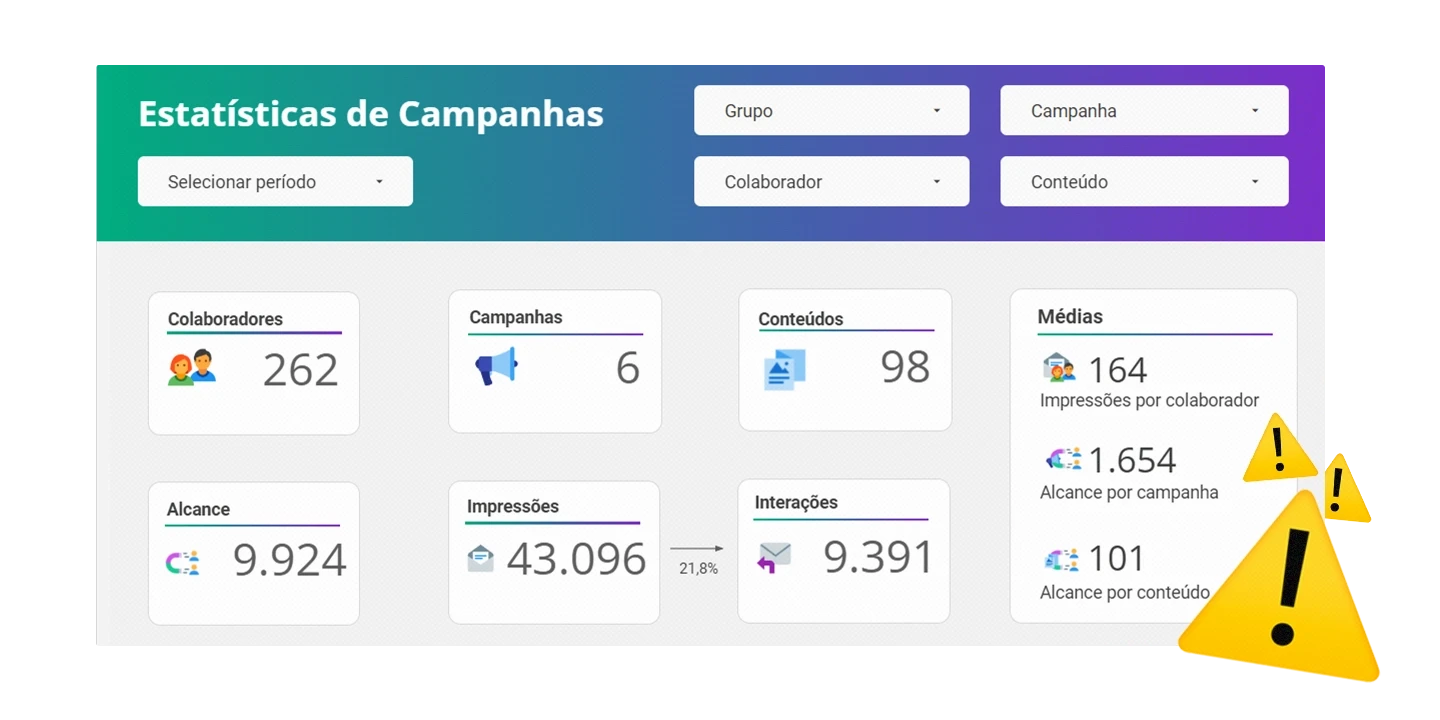This screenshot has height=720, width=1440.
Task: Click the Colaboradores people icon
Action: [x=192, y=368]
